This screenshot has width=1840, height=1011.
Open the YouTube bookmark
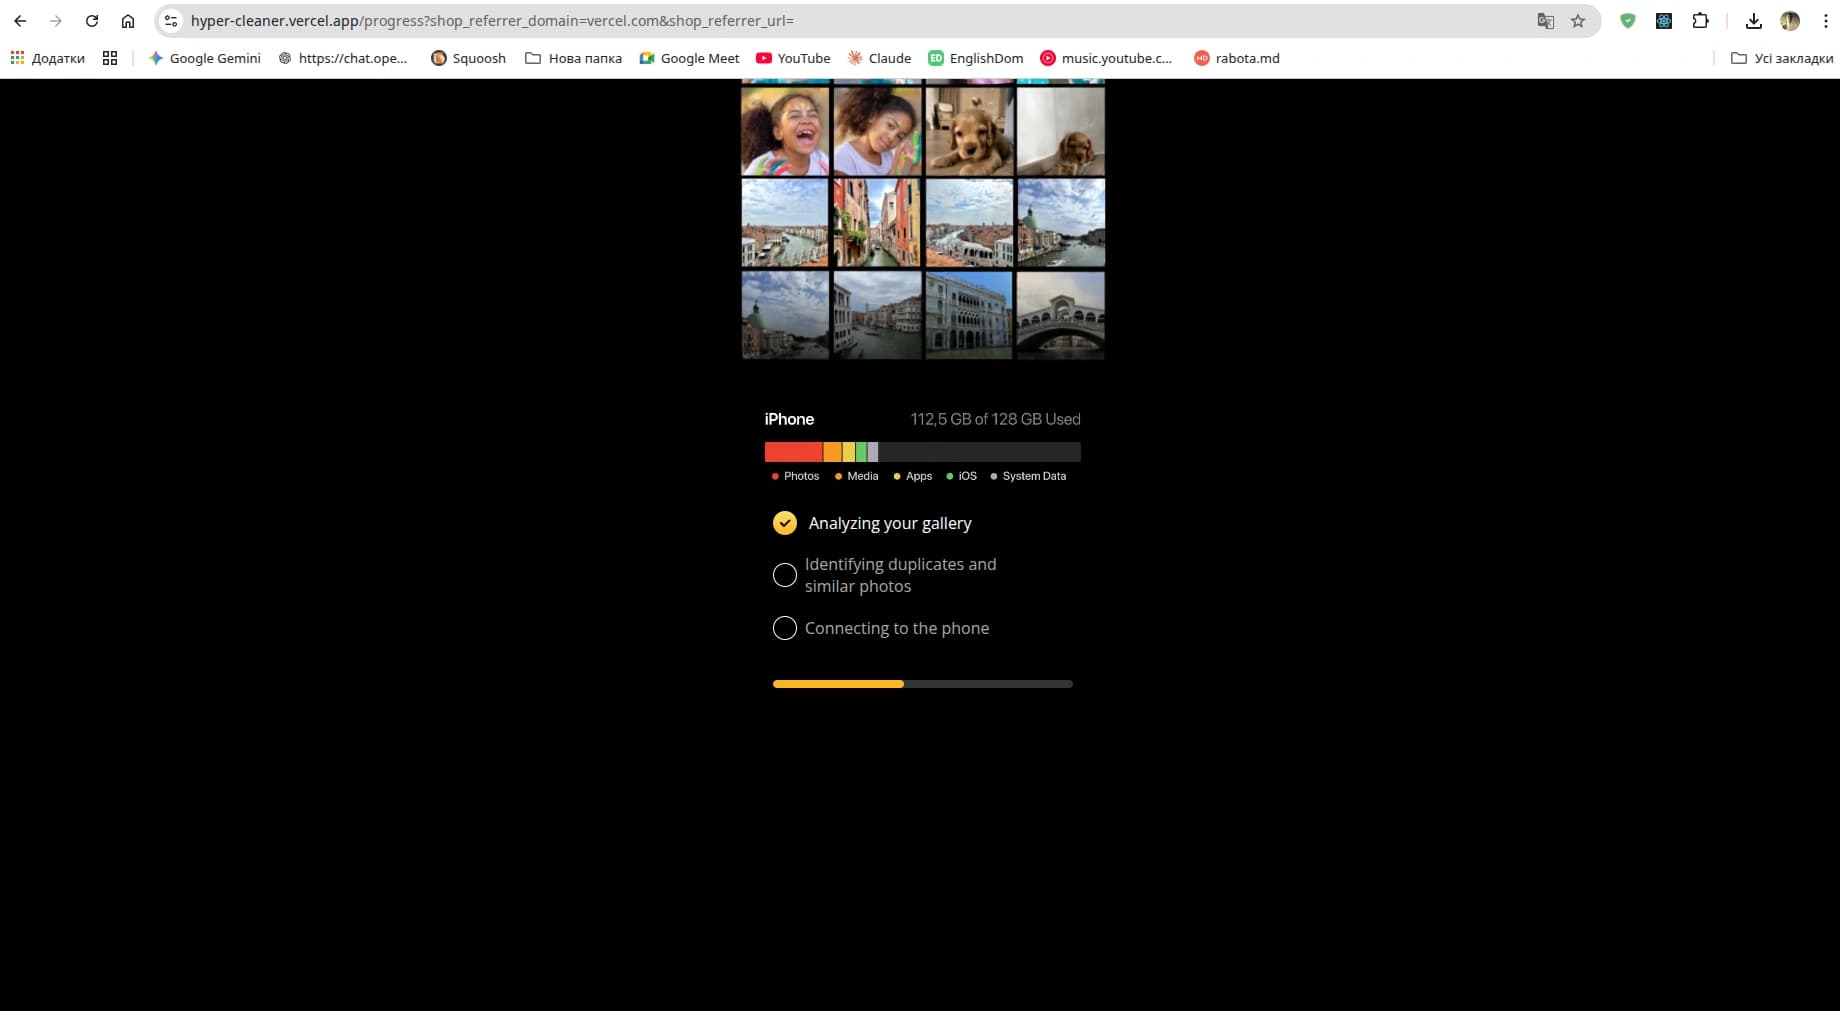point(793,58)
